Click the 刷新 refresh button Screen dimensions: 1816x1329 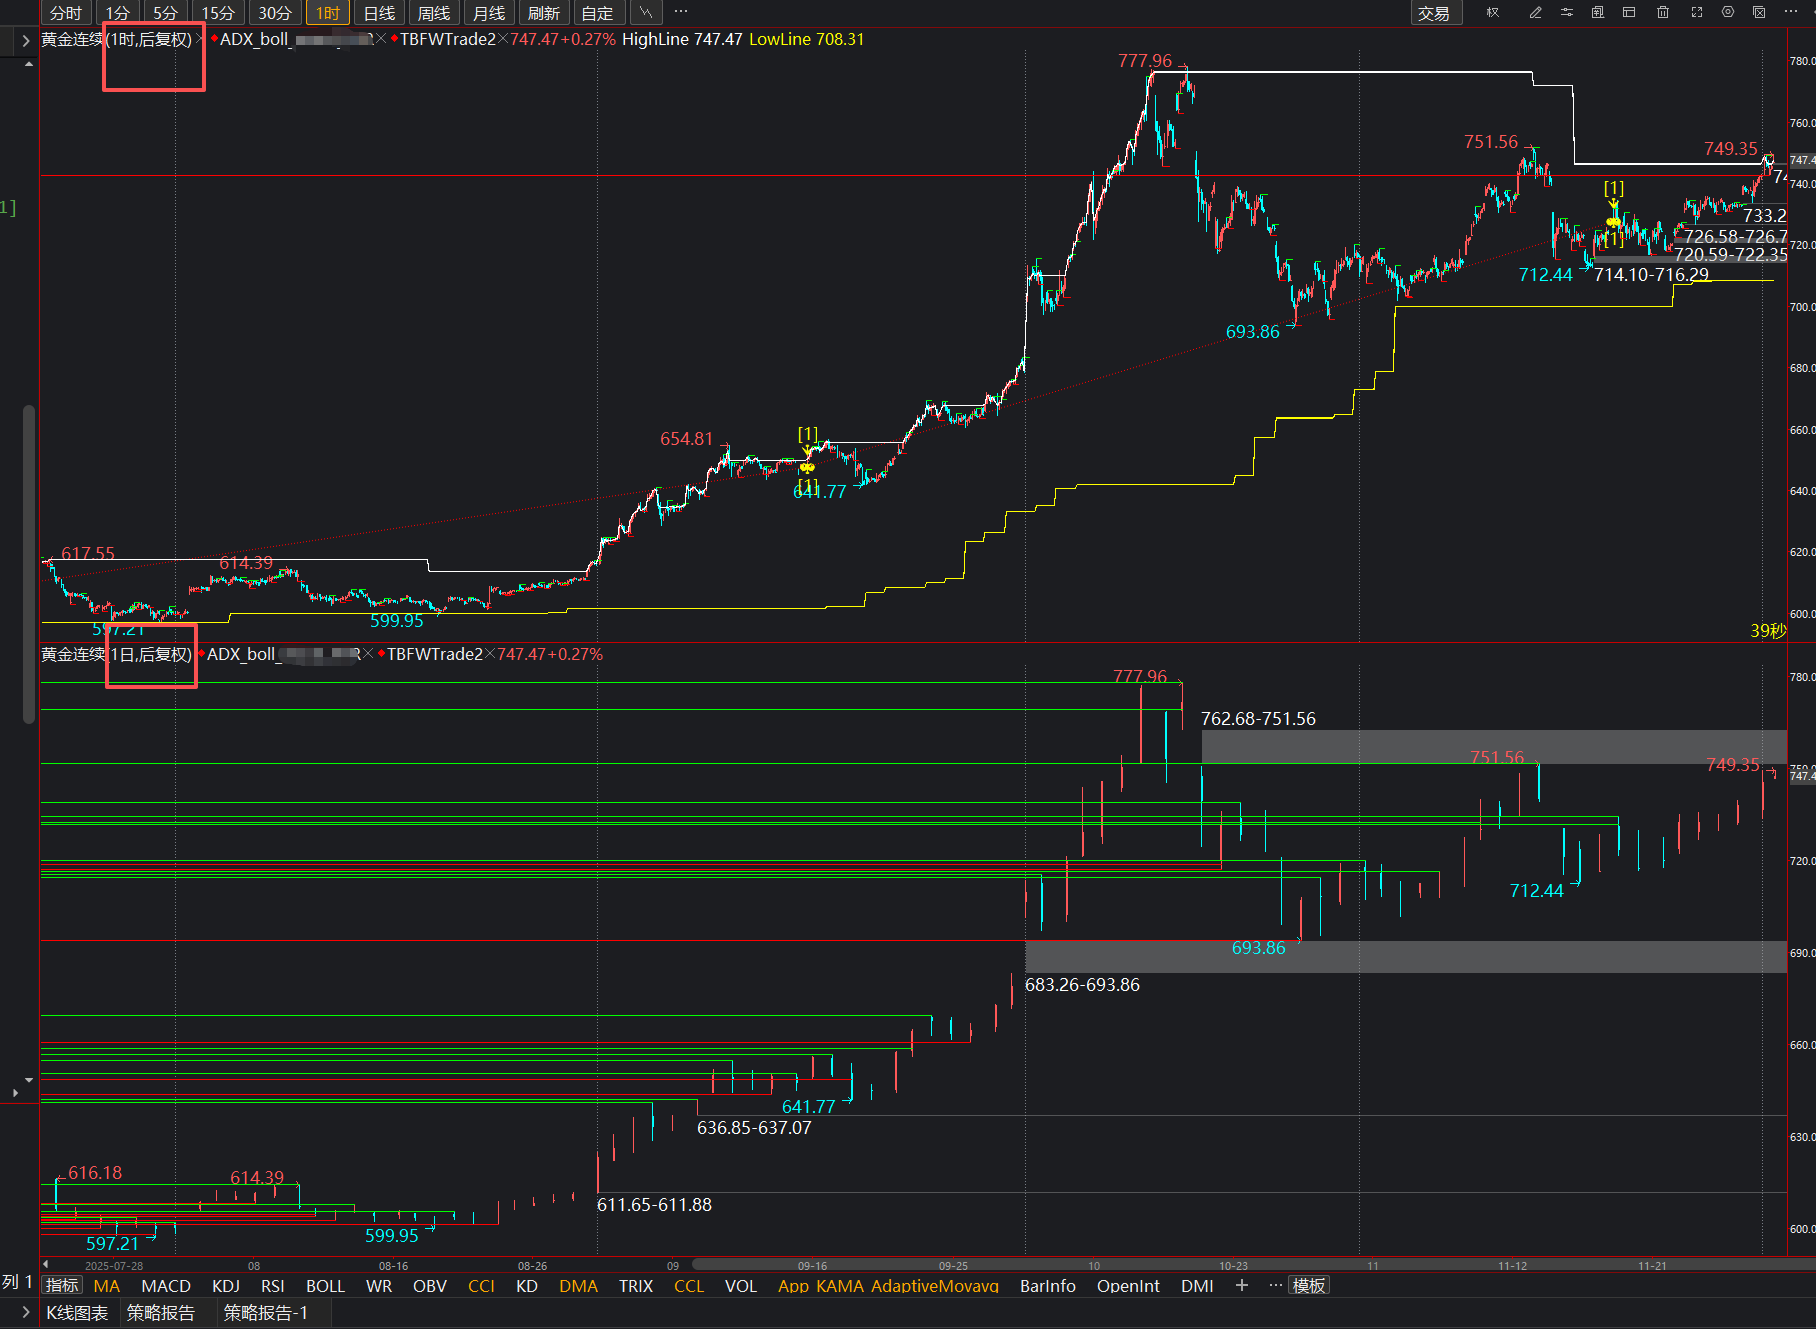point(543,13)
